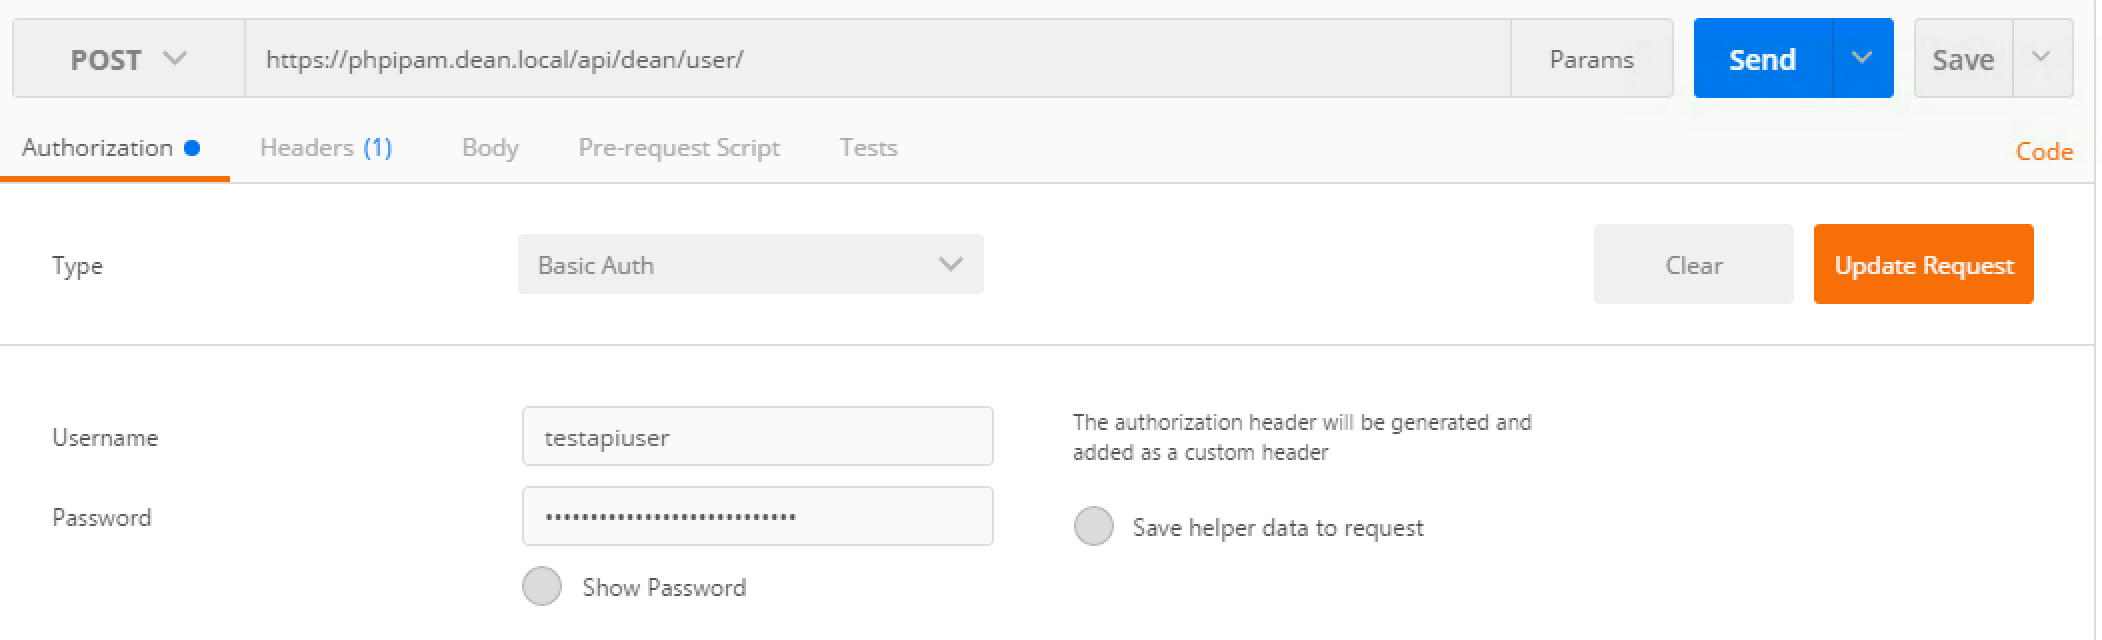Enable the Show Password option
The image size is (2102, 640).
coord(542,587)
